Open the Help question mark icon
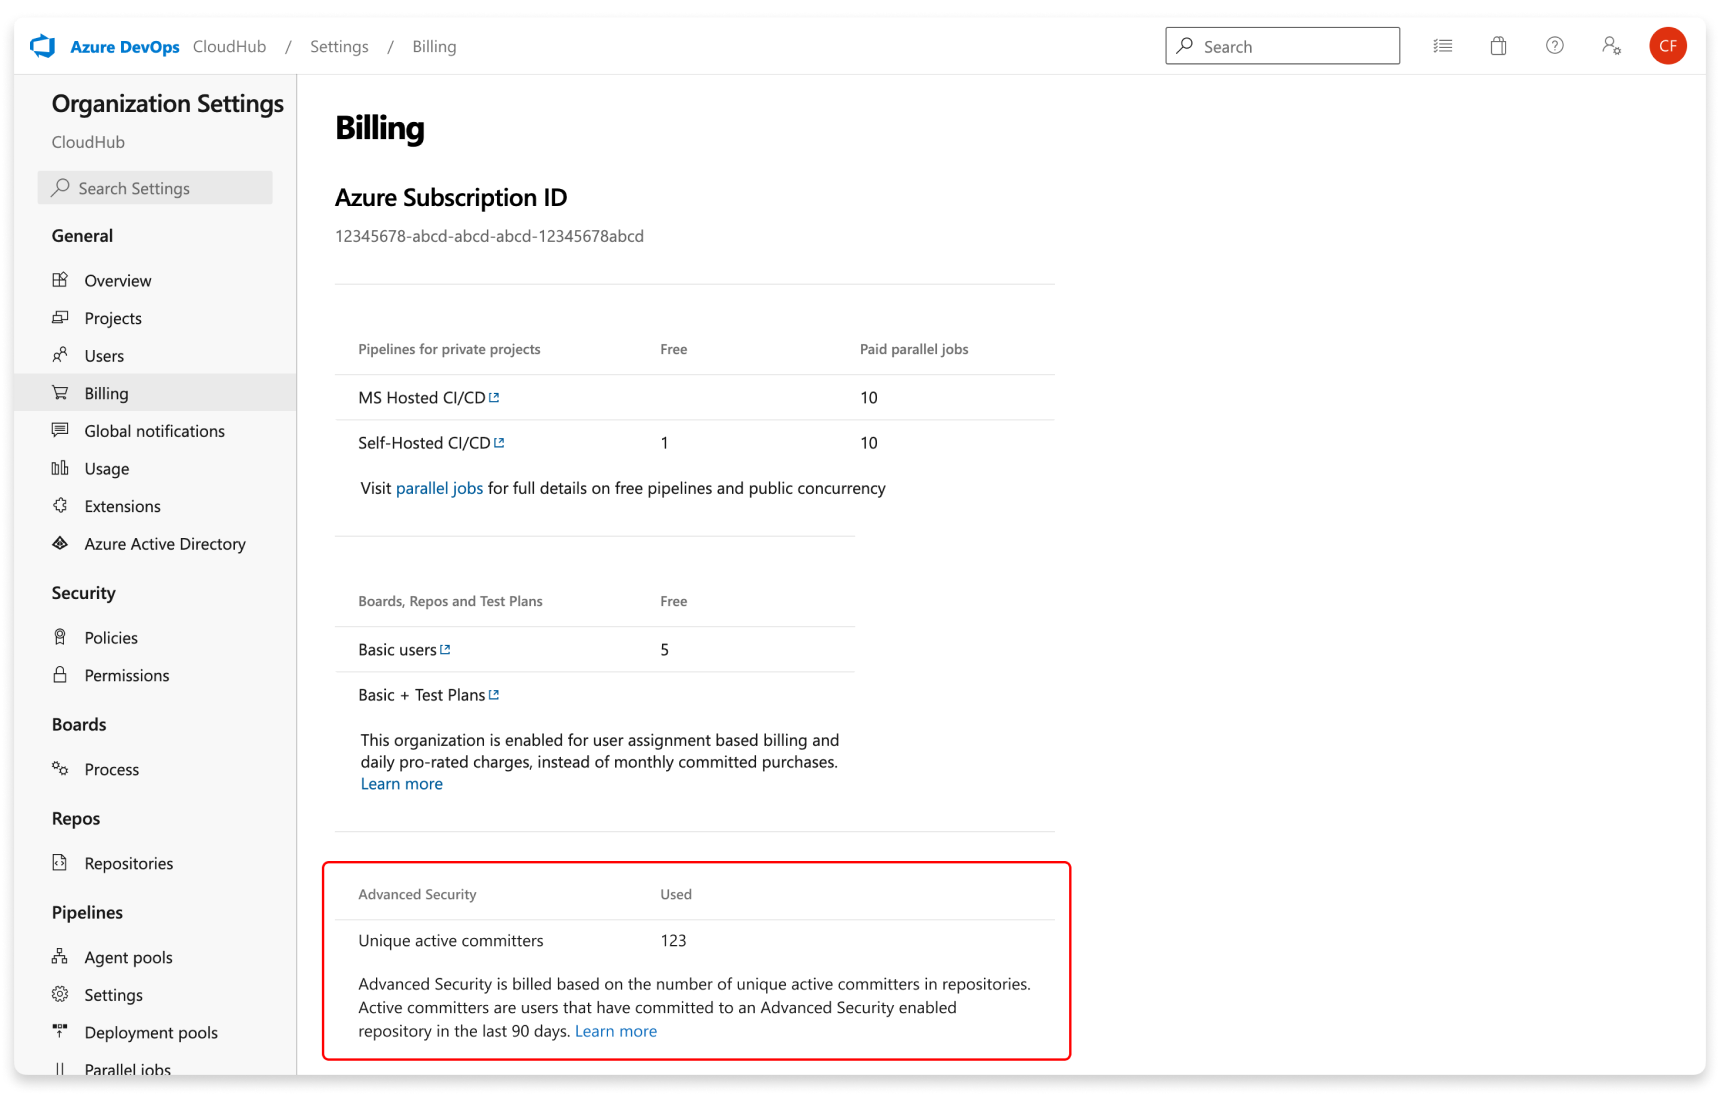The image size is (1720, 1096). click(1554, 45)
